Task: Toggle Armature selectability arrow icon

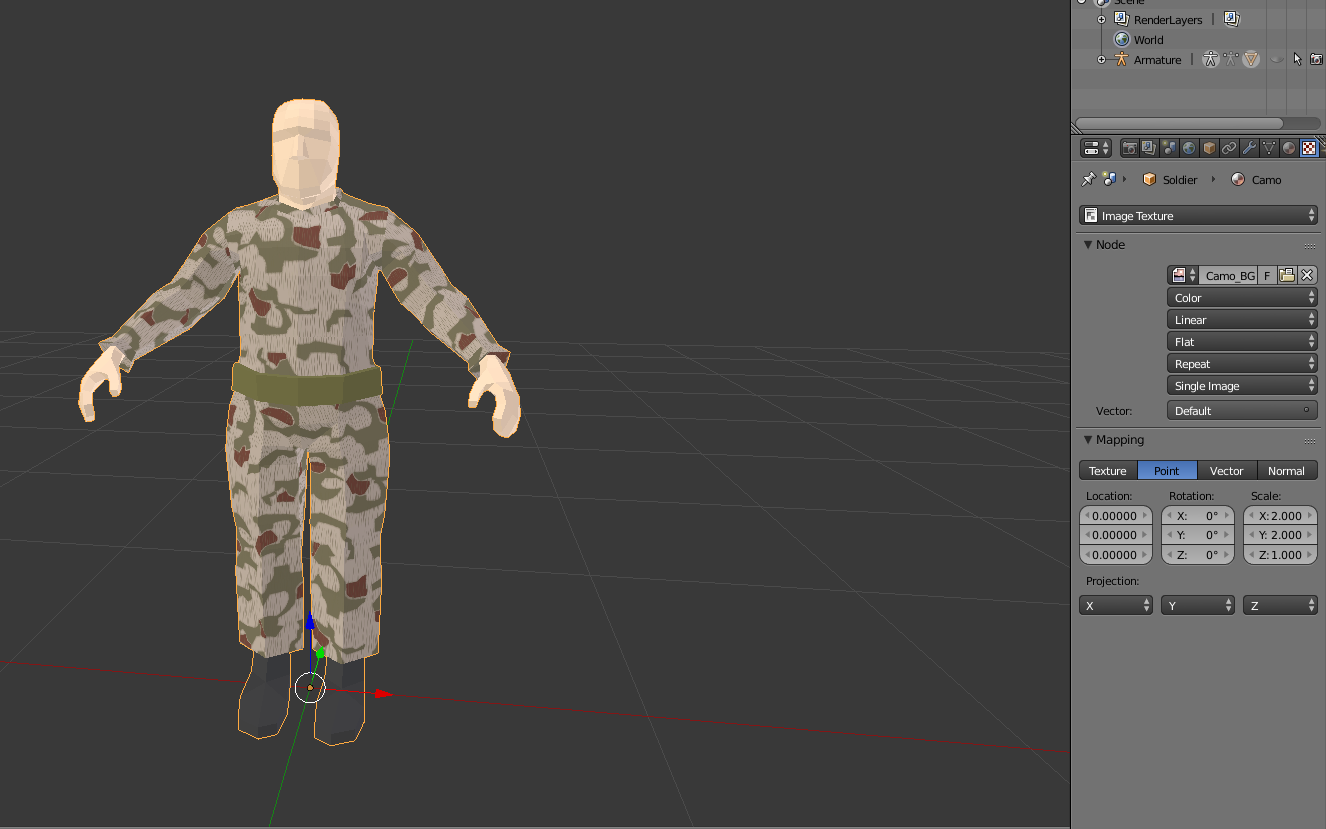Action: 1298,60
